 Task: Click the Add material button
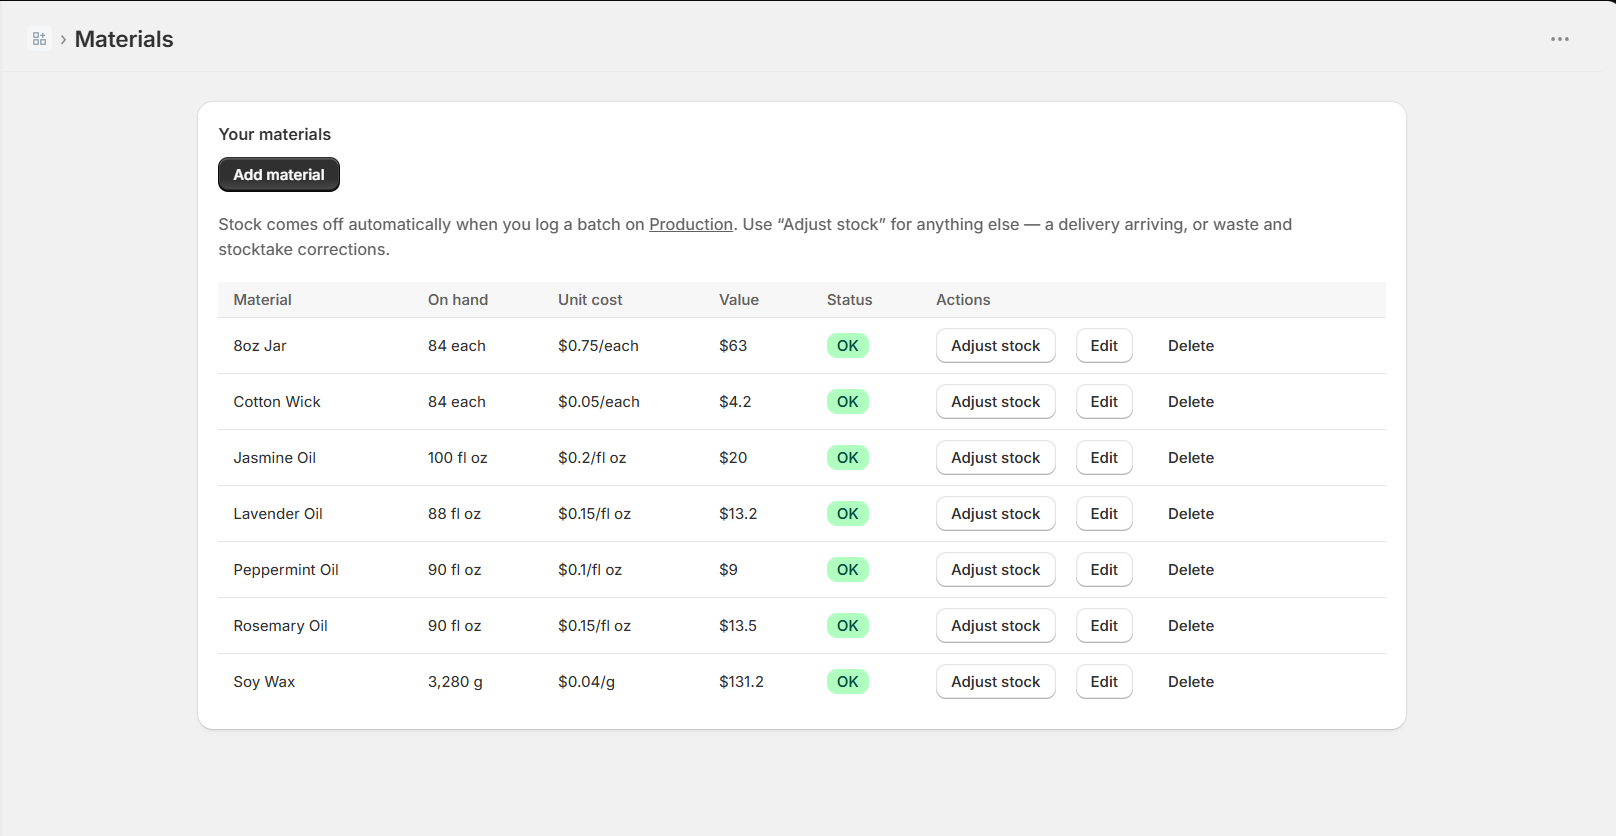pyautogui.click(x=279, y=174)
